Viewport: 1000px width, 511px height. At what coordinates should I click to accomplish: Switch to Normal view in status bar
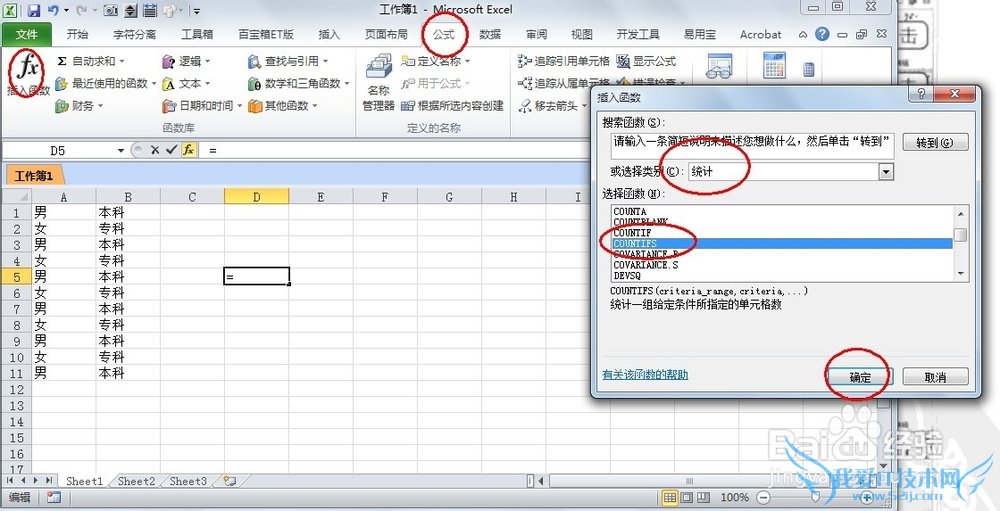coord(670,497)
